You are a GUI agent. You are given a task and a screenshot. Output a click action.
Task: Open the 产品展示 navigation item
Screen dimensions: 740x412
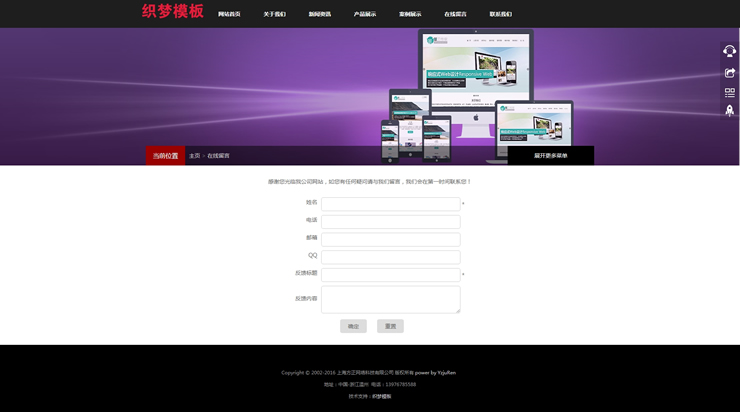click(x=365, y=14)
